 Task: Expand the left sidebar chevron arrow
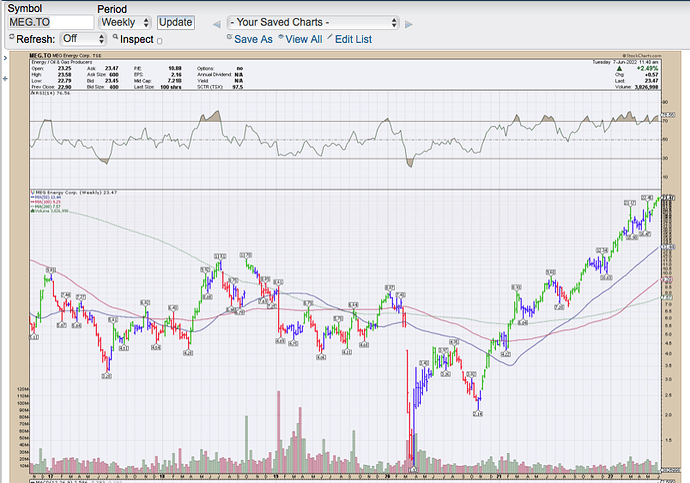(5, 58)
